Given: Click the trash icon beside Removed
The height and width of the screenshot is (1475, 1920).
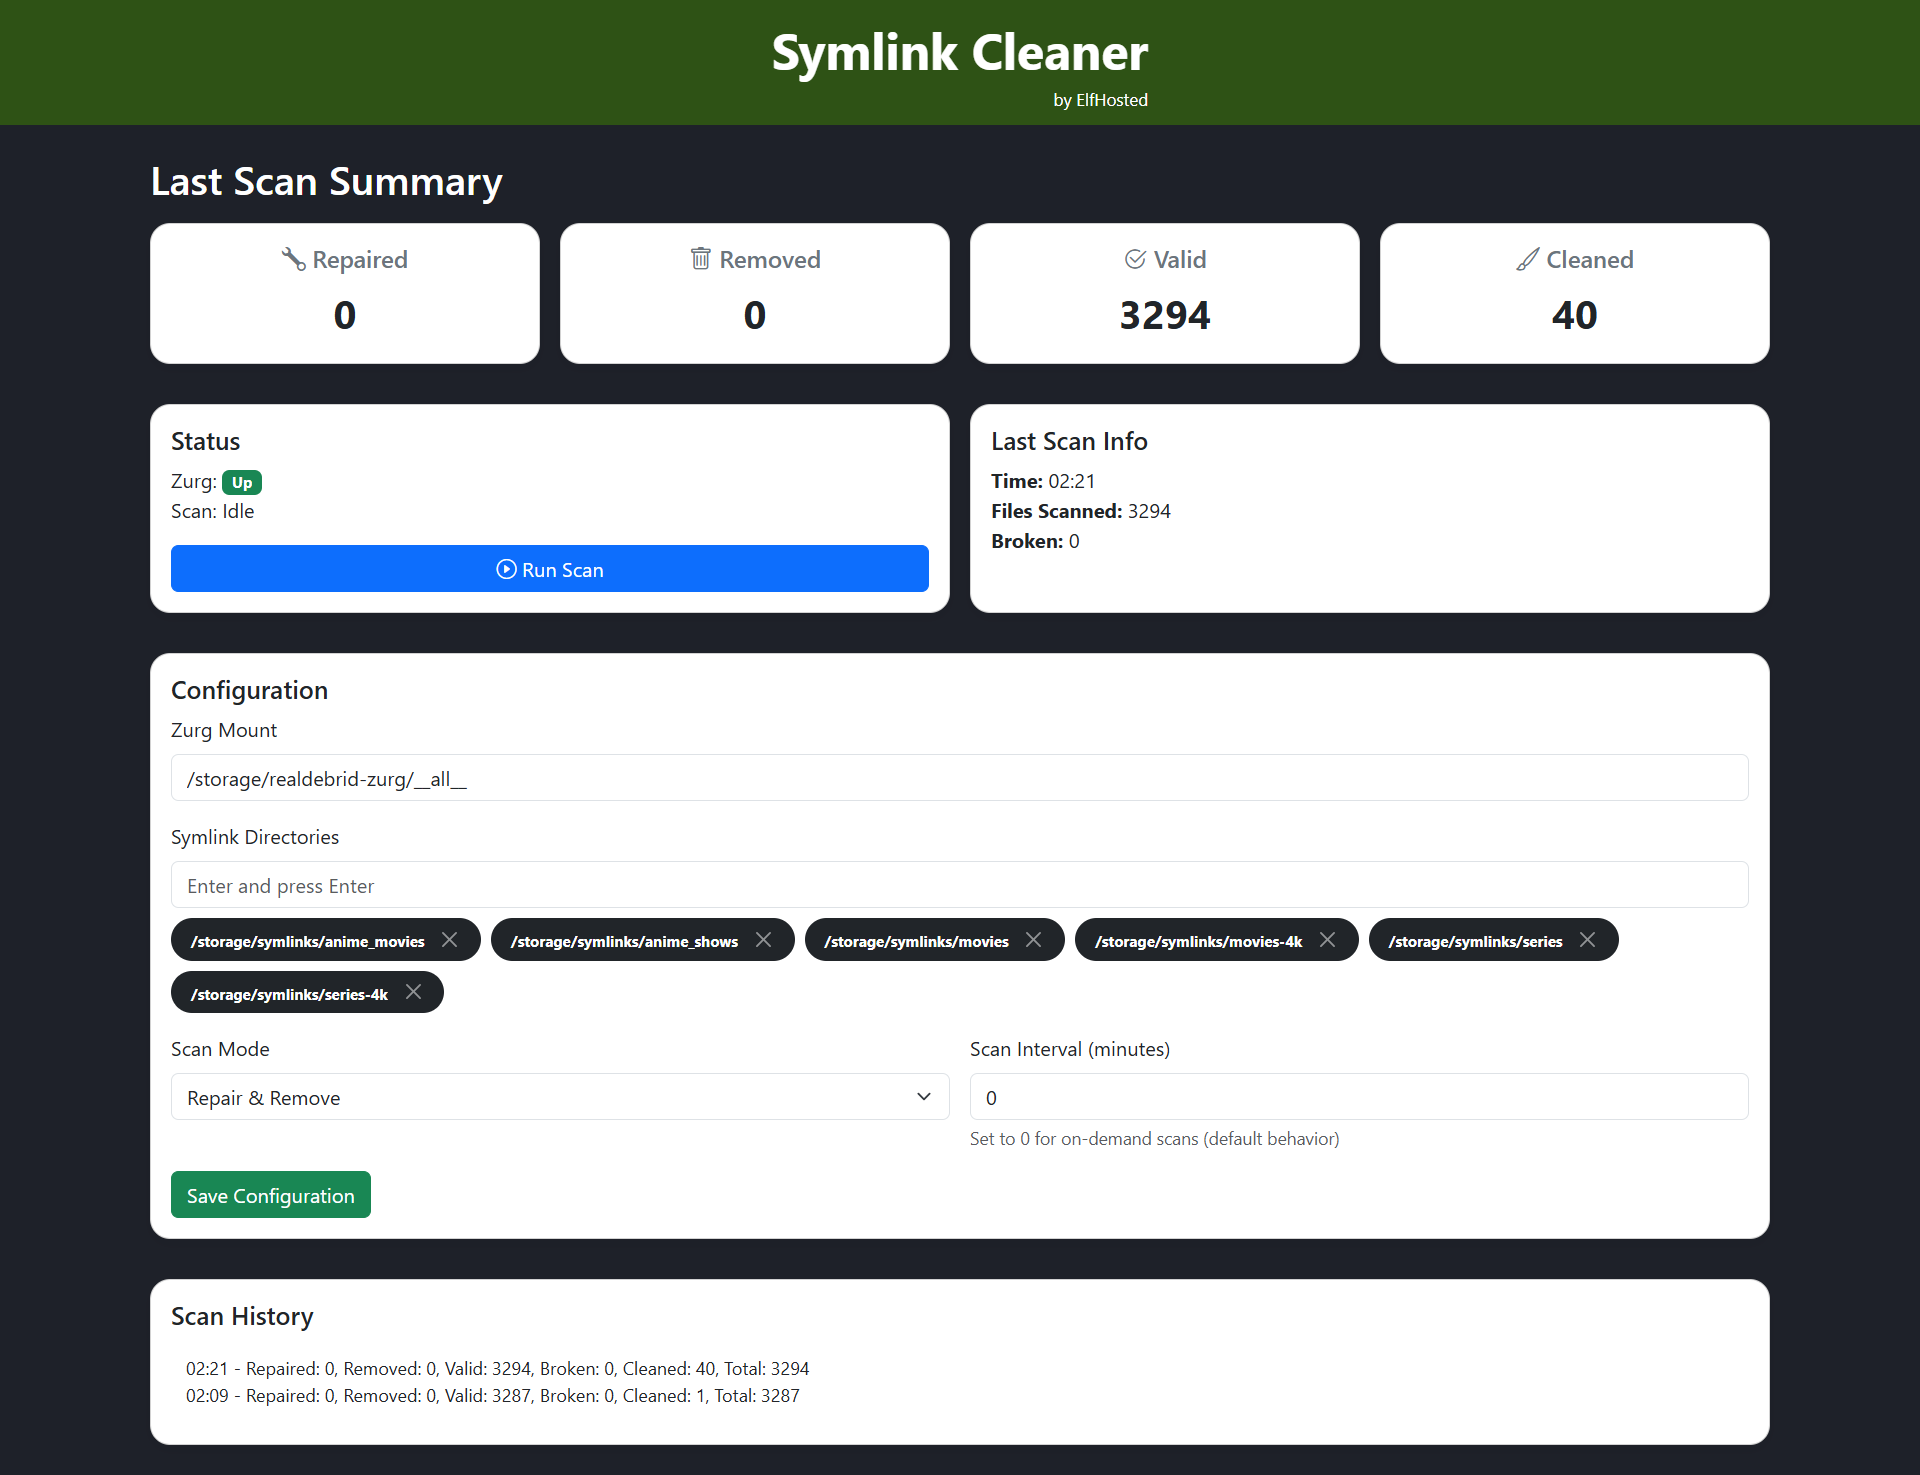Looking at the screenshot, I should point(701,259).
